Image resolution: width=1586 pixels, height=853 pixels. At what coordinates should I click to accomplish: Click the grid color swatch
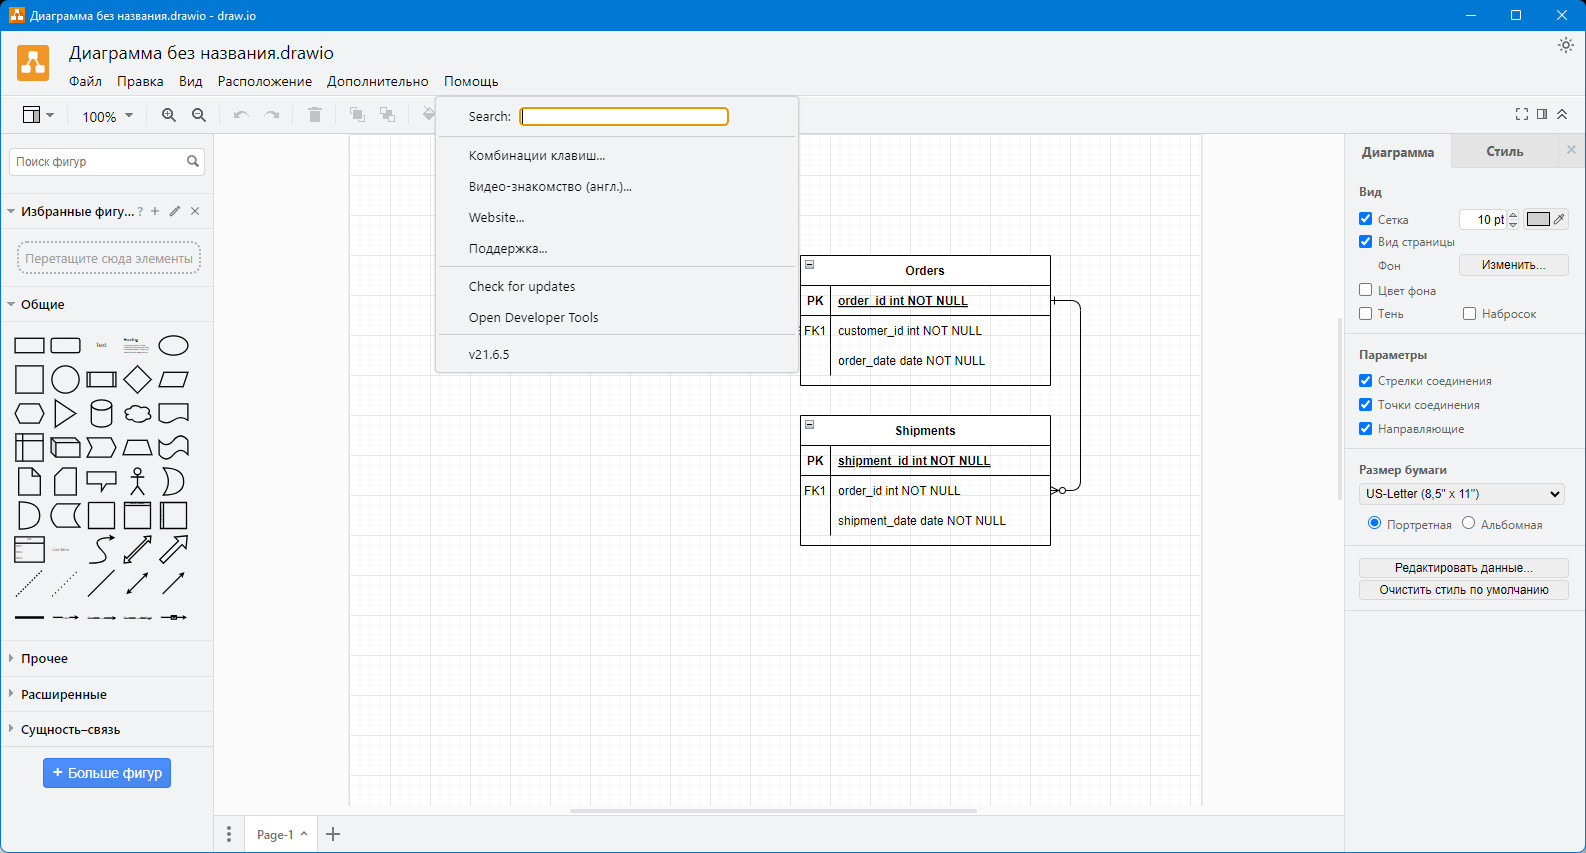pyautogui.click(x=1538, y=219)
